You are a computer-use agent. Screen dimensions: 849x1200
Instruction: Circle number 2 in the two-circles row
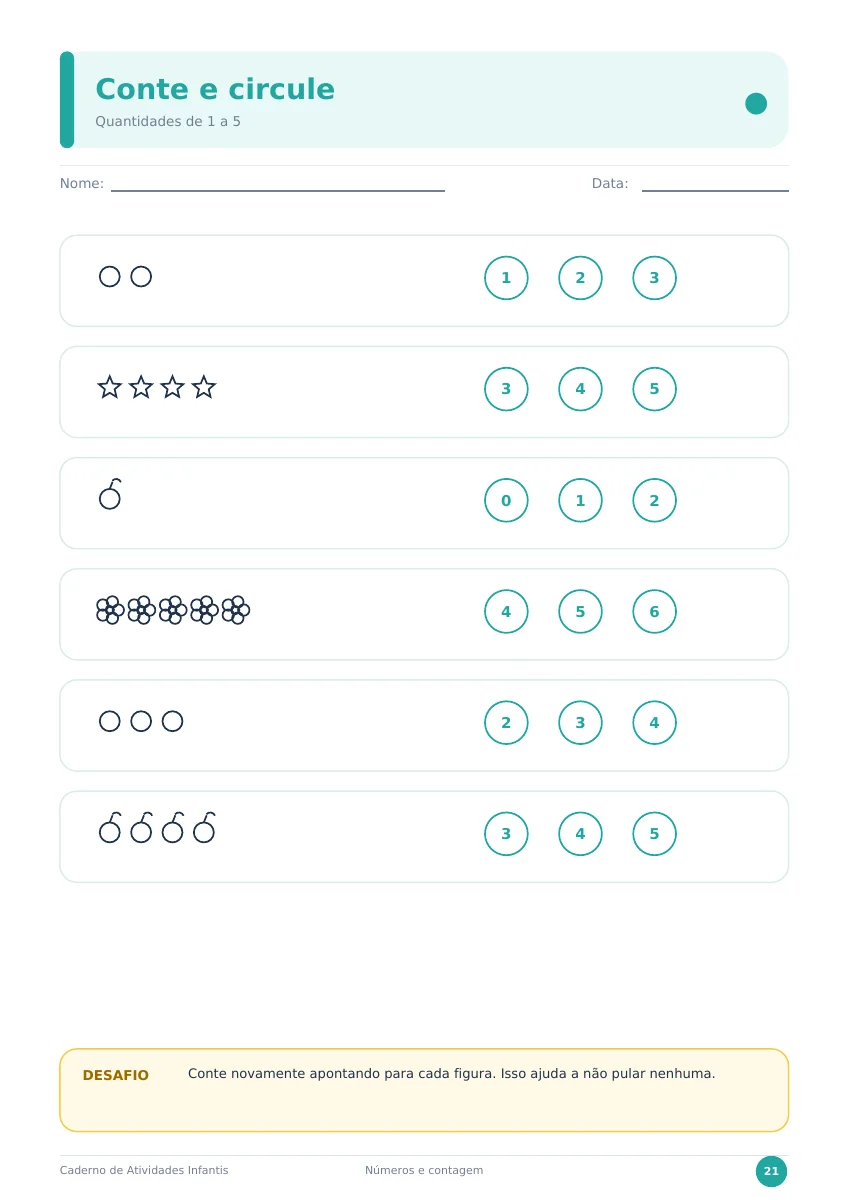coord(580,278)
